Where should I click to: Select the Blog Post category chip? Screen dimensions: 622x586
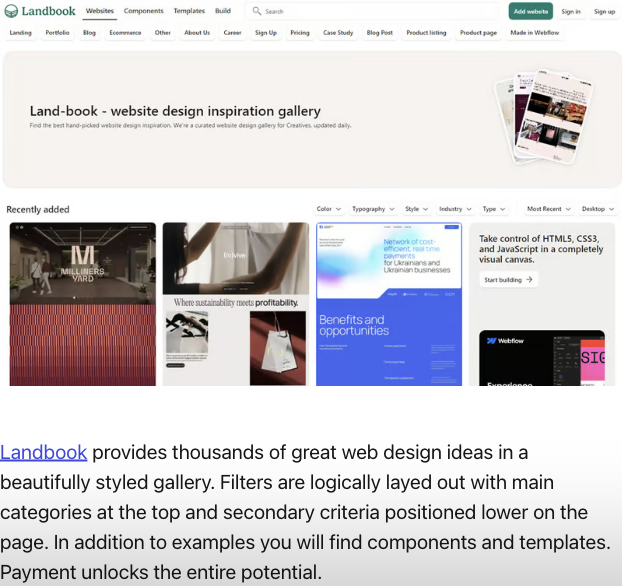[x=380, y=33]
